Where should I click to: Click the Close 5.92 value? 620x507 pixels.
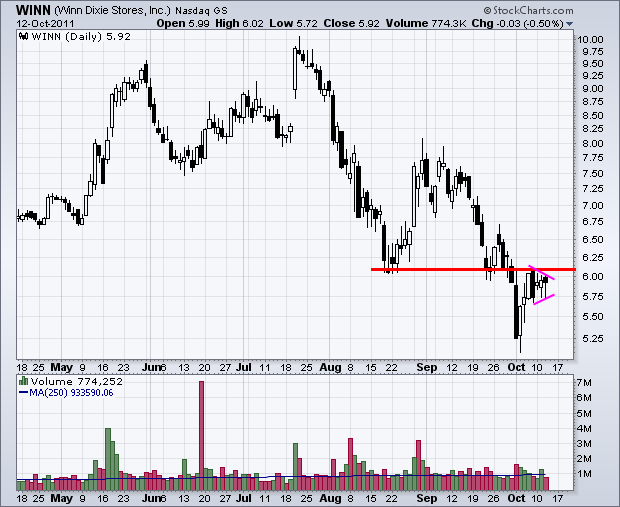[351, 23]
